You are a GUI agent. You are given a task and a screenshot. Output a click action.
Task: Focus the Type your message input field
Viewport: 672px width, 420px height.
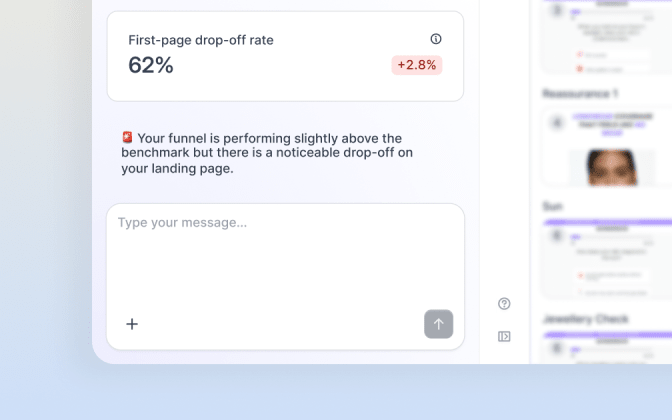pyautogui.click(x=285, y=254)
